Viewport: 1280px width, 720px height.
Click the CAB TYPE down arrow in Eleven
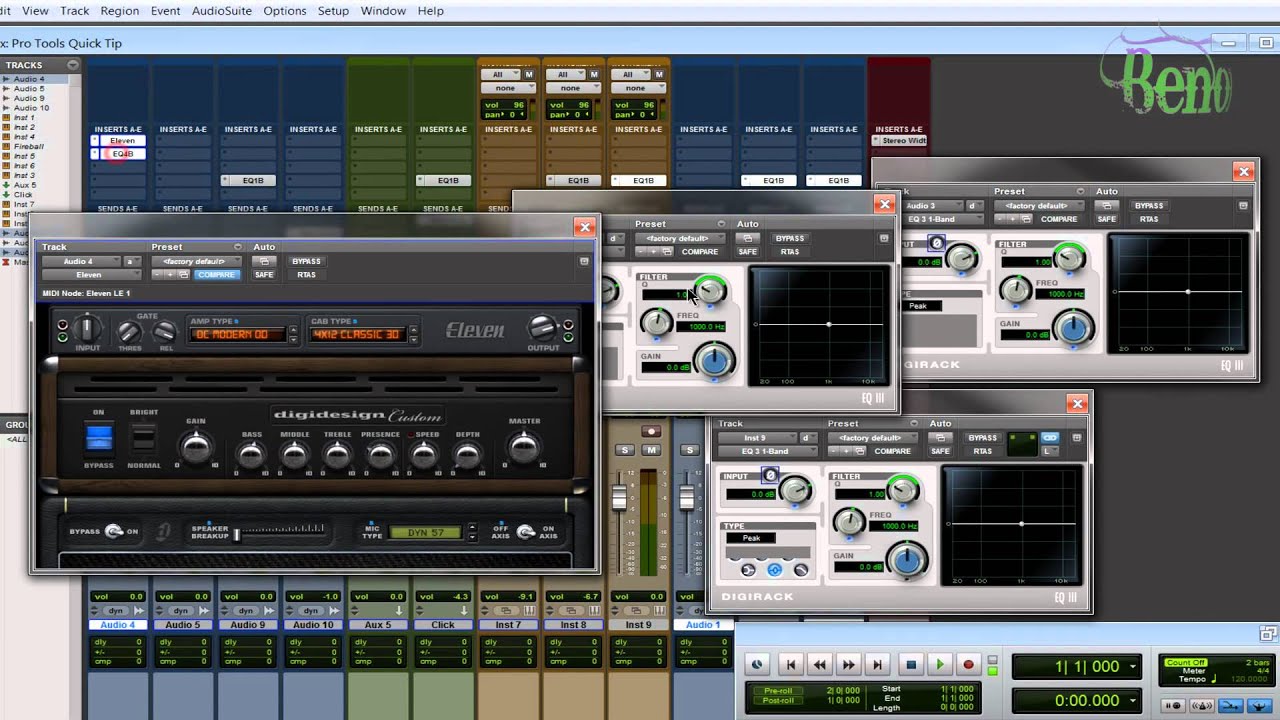click(413, 339)
